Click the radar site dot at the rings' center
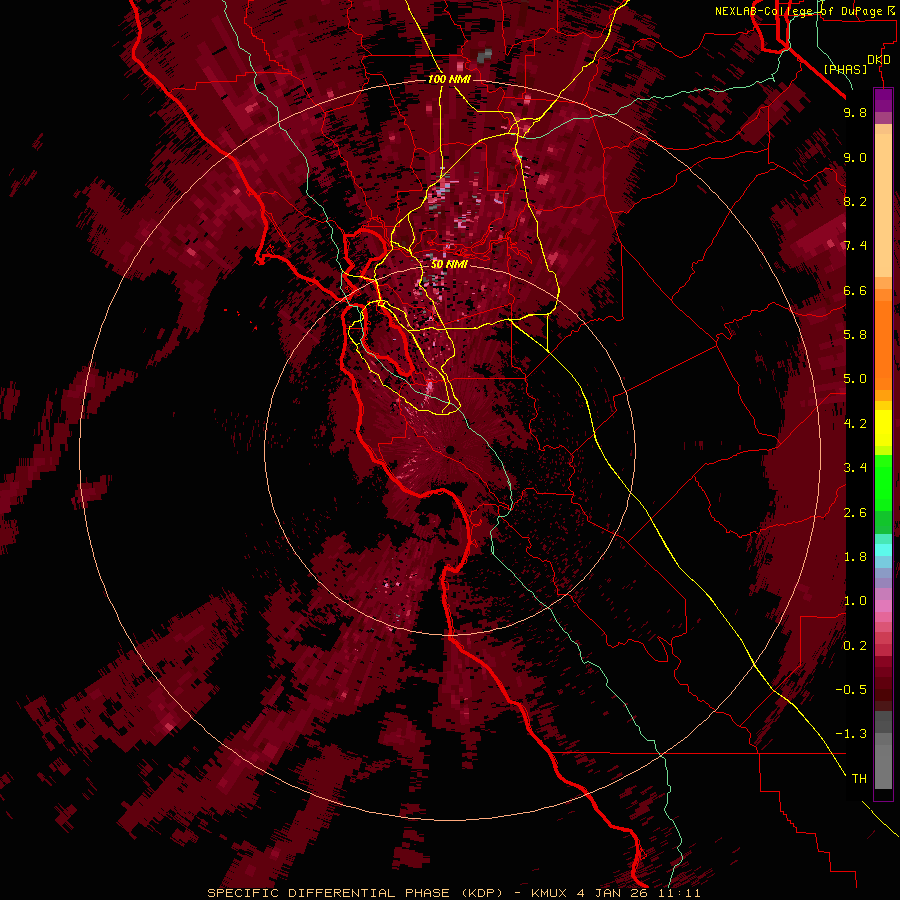 [x=451, y=449]
